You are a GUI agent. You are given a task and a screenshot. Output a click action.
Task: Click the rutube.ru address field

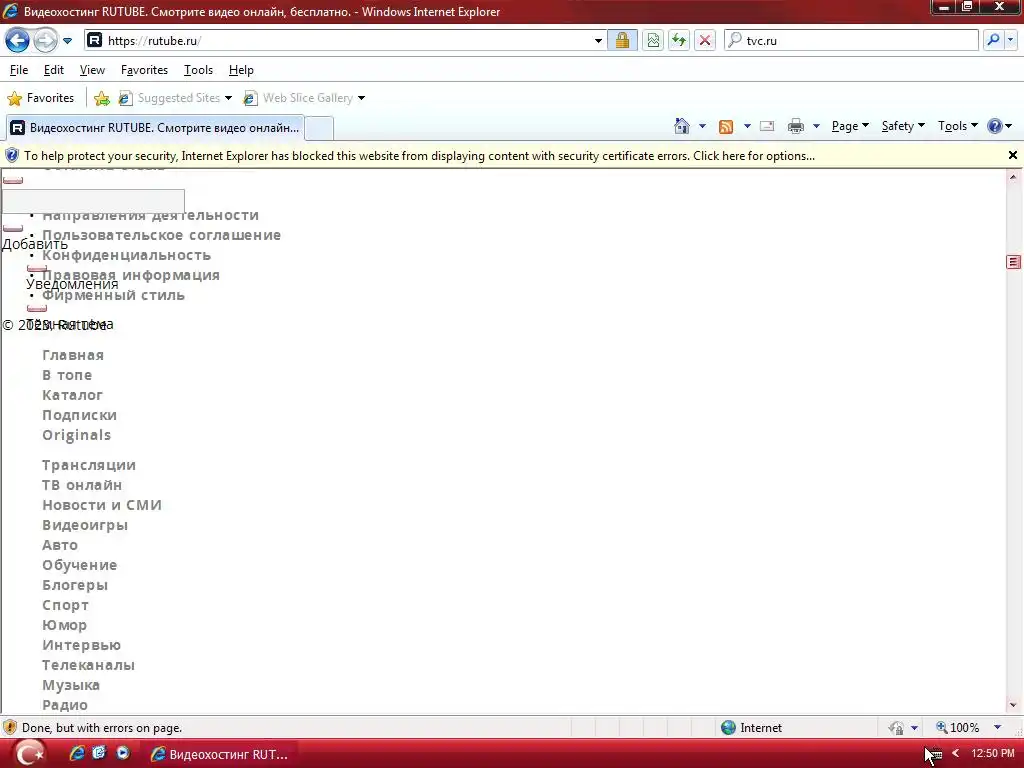pyautogui.click(x=346, y=40)
